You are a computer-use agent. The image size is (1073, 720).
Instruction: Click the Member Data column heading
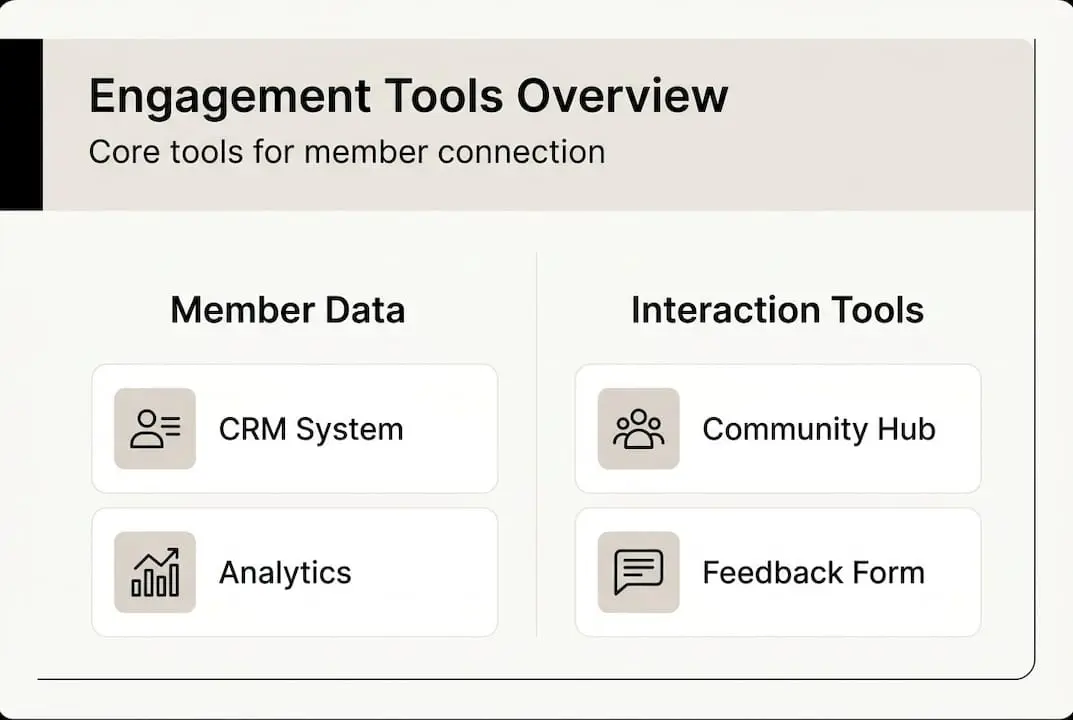(288, 310)
